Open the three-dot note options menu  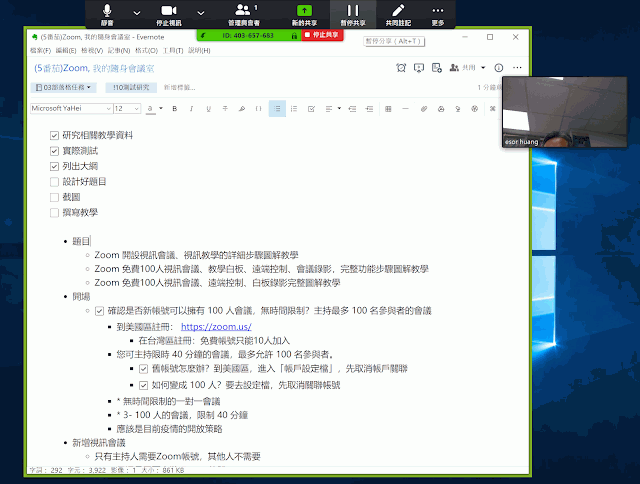[x=517, y=68]
